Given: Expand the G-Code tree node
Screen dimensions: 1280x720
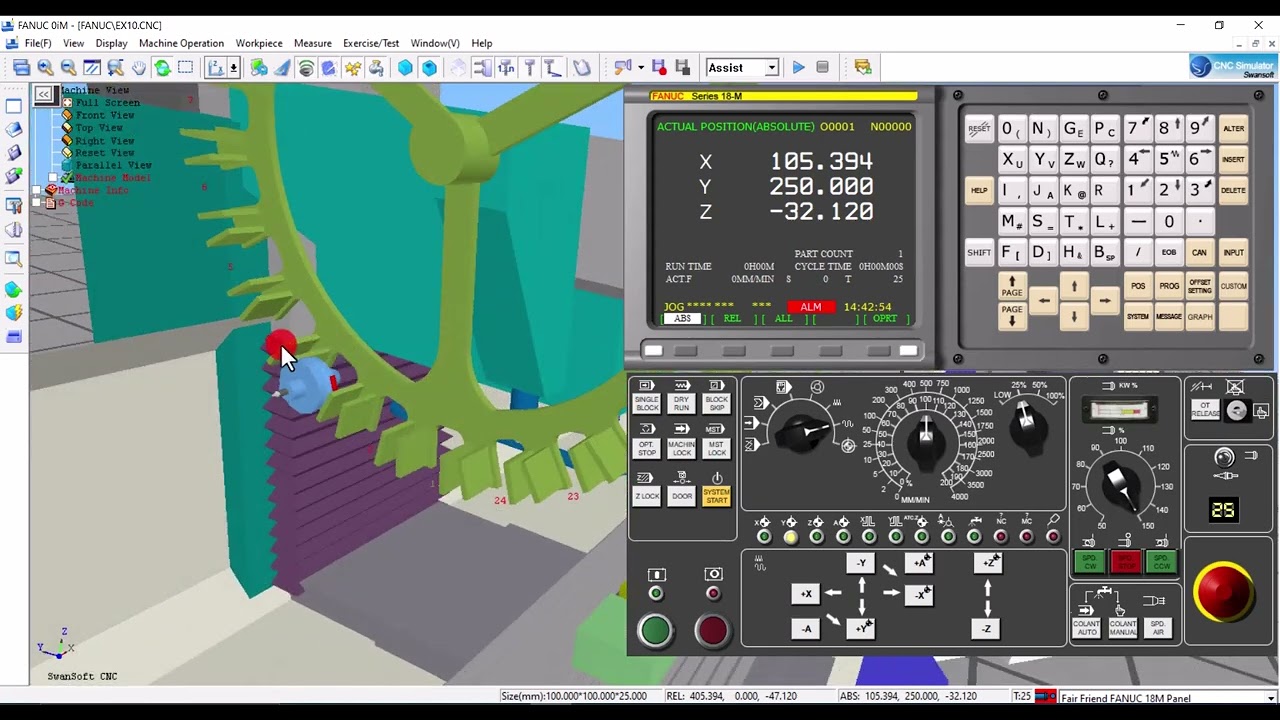Looking at the screenshot, I should (38, 203).
